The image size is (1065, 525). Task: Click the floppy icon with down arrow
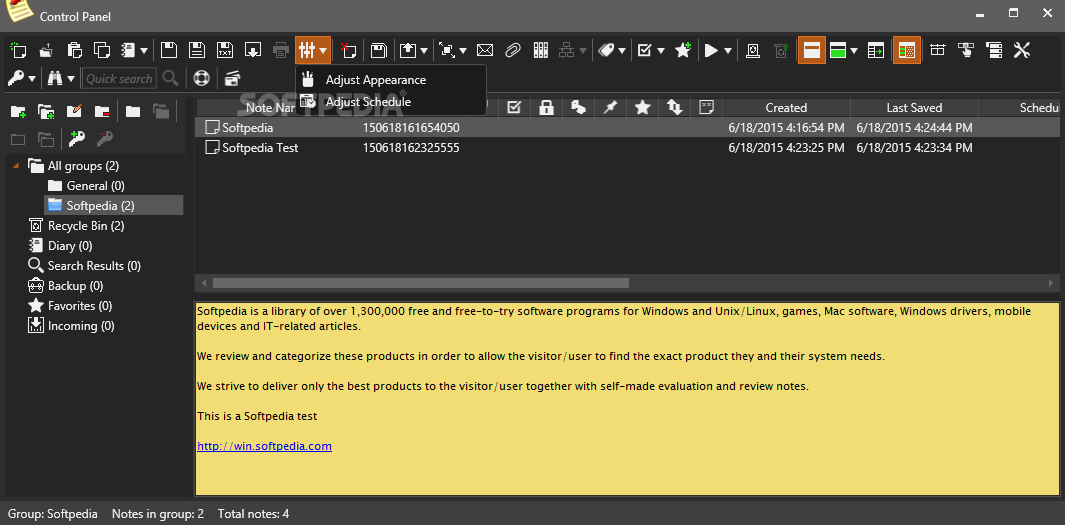253,50
